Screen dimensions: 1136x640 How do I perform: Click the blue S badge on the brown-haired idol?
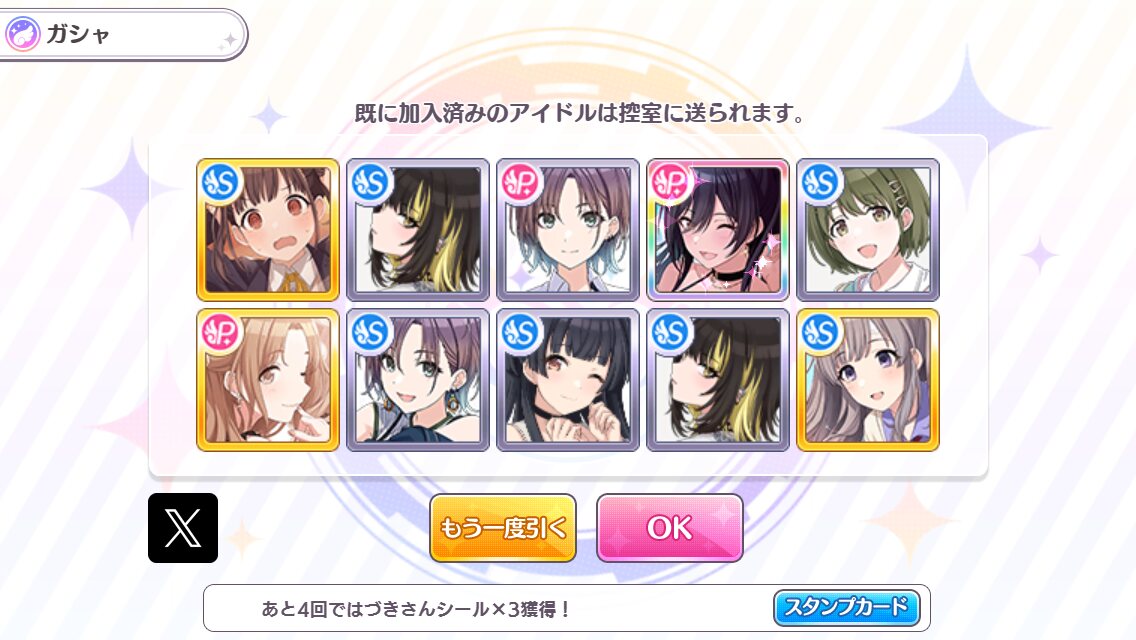point(221,183)
